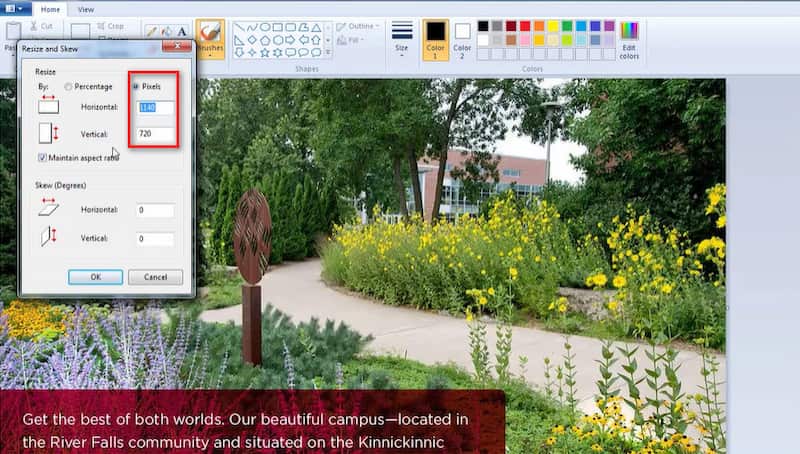The image size is (800, 454).
Task: Choose the Oval shape
Action: (x=265, y=27)
